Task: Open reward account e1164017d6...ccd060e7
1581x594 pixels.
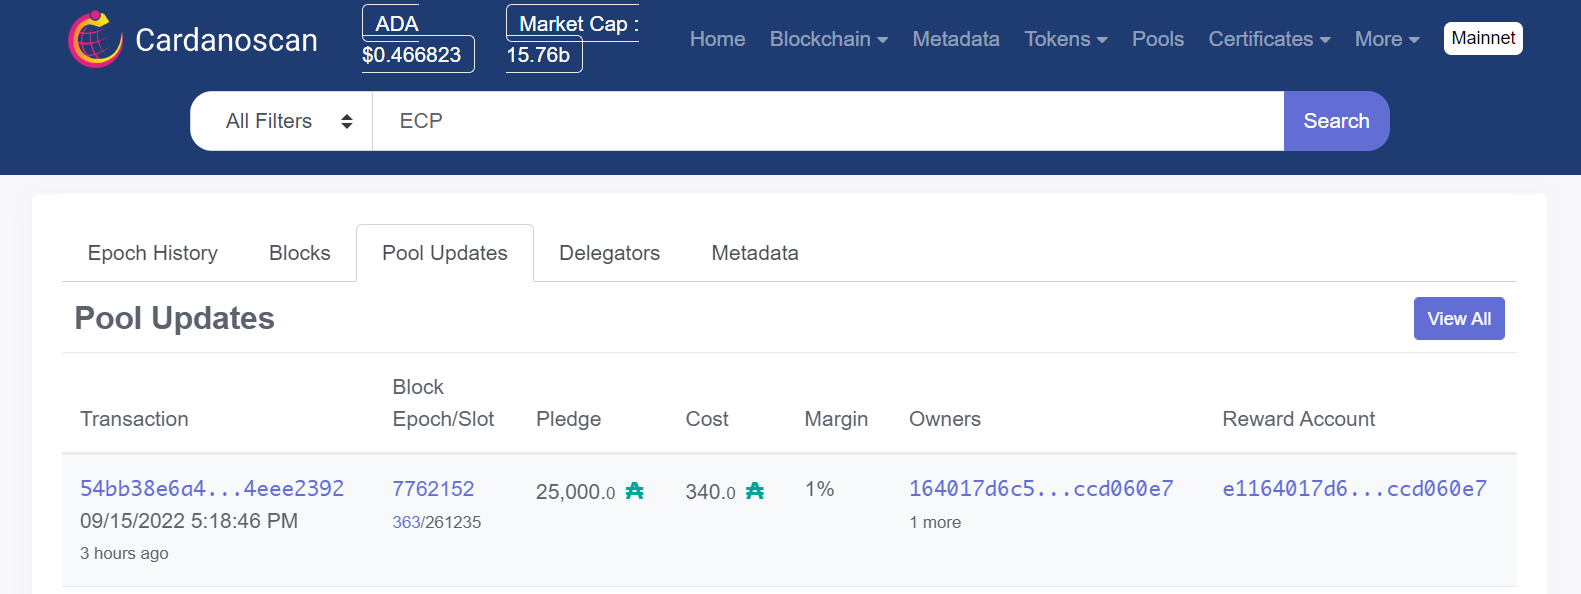Action: [1355, 488]
